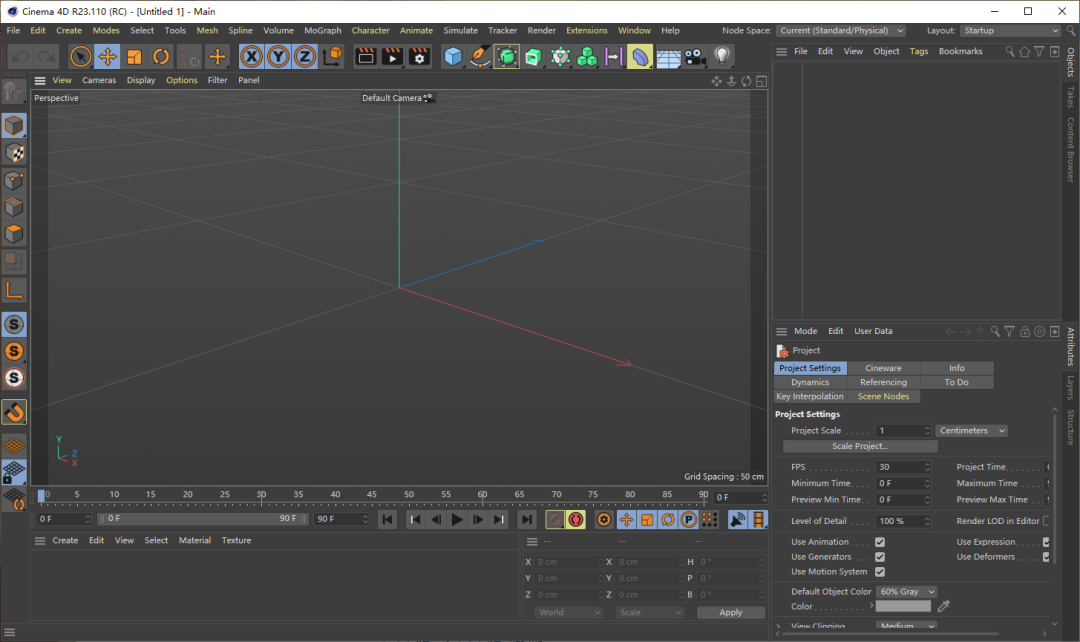Toggle the Use Generators checkbox
The image size is (1080, 642).
880,557
